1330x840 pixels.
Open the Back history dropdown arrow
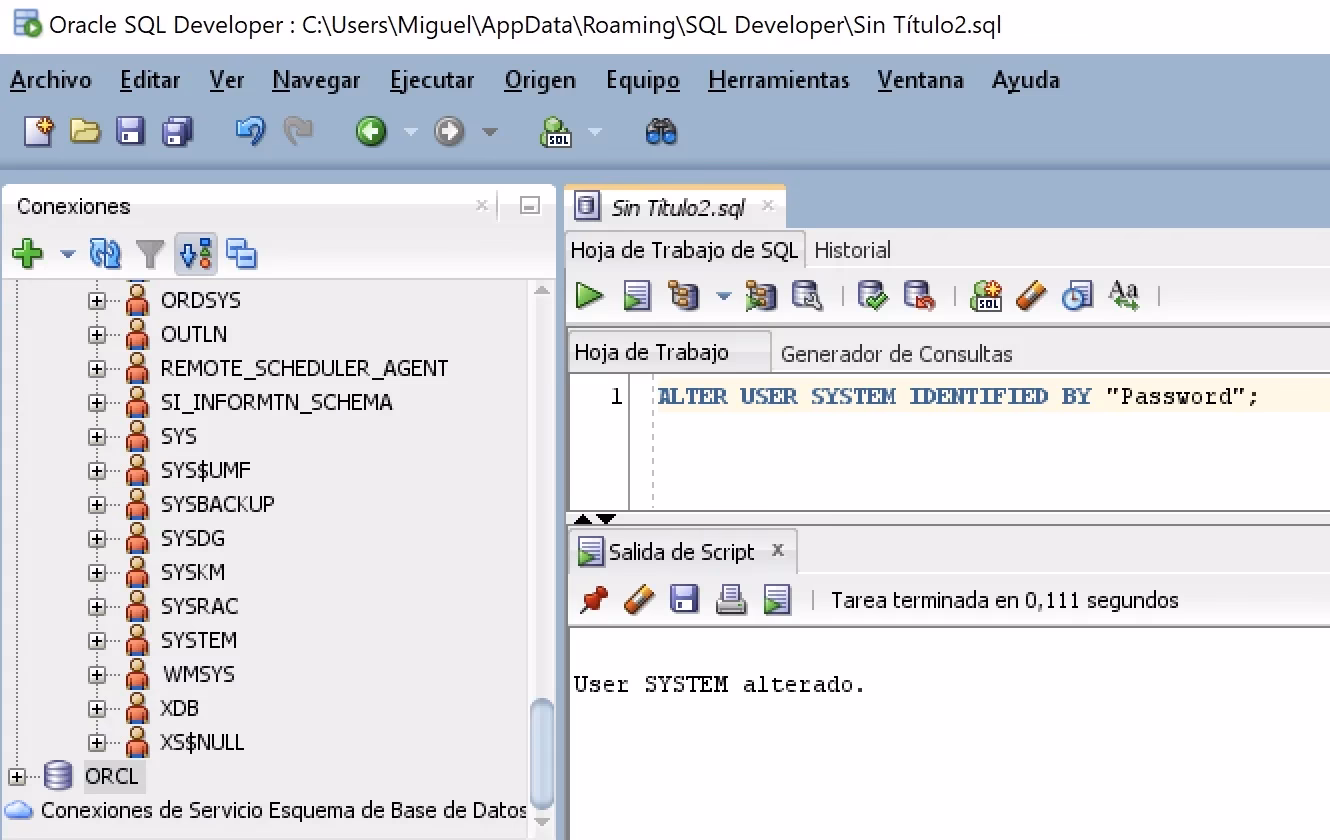point(411,131)
